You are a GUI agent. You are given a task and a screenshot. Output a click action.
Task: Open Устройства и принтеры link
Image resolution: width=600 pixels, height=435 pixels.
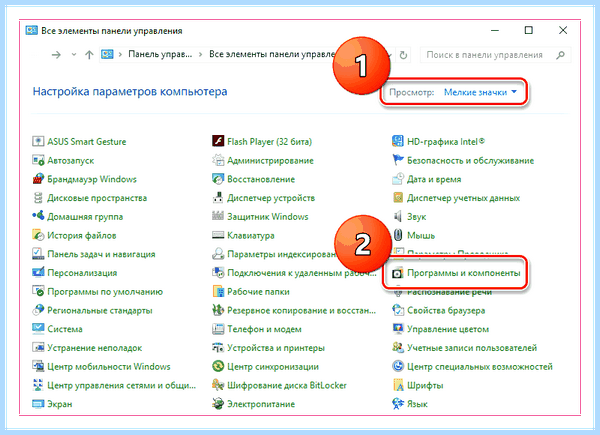pos(276,348)
